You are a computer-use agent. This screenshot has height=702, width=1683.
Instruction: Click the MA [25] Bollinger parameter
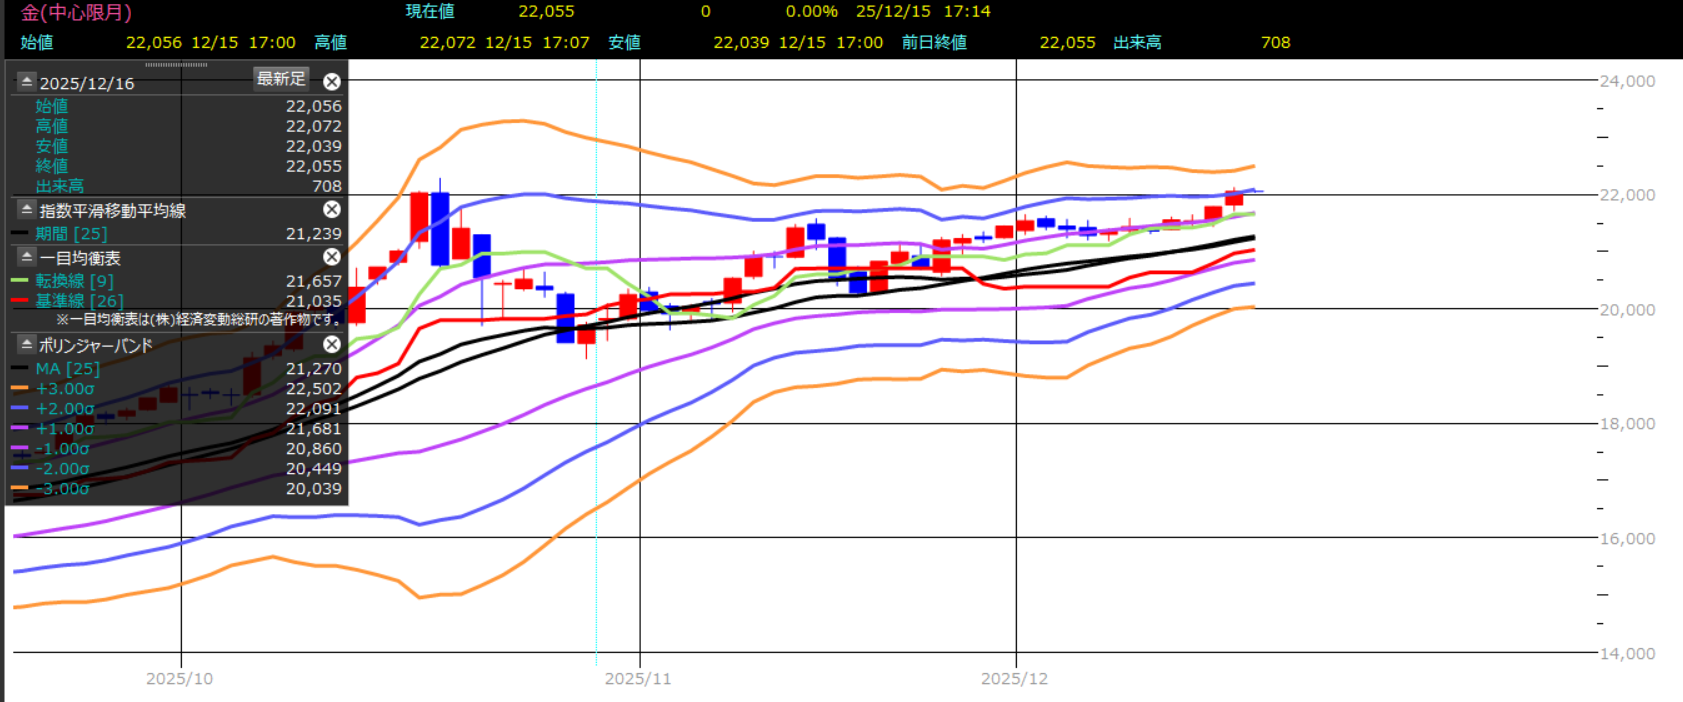(x=67, y=369)
